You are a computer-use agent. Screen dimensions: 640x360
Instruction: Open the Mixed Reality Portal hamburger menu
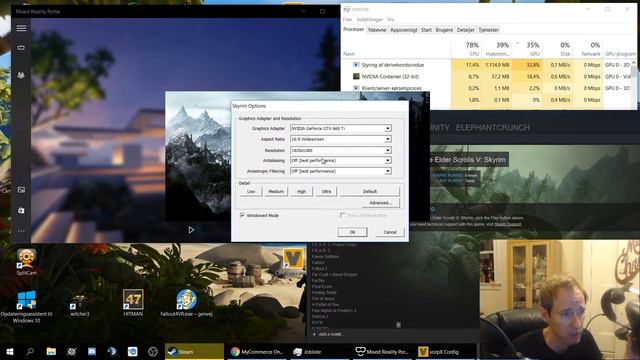coord(21,28)
